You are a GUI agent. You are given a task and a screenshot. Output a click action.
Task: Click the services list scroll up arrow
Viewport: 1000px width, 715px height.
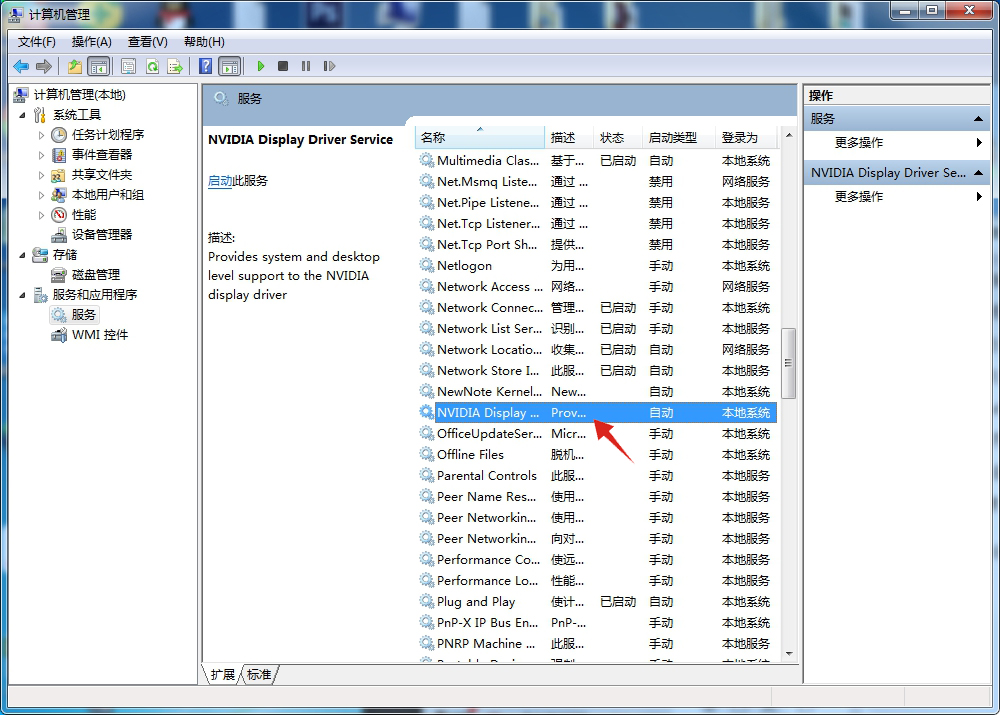pyautogui.click(x=789, y=135)
